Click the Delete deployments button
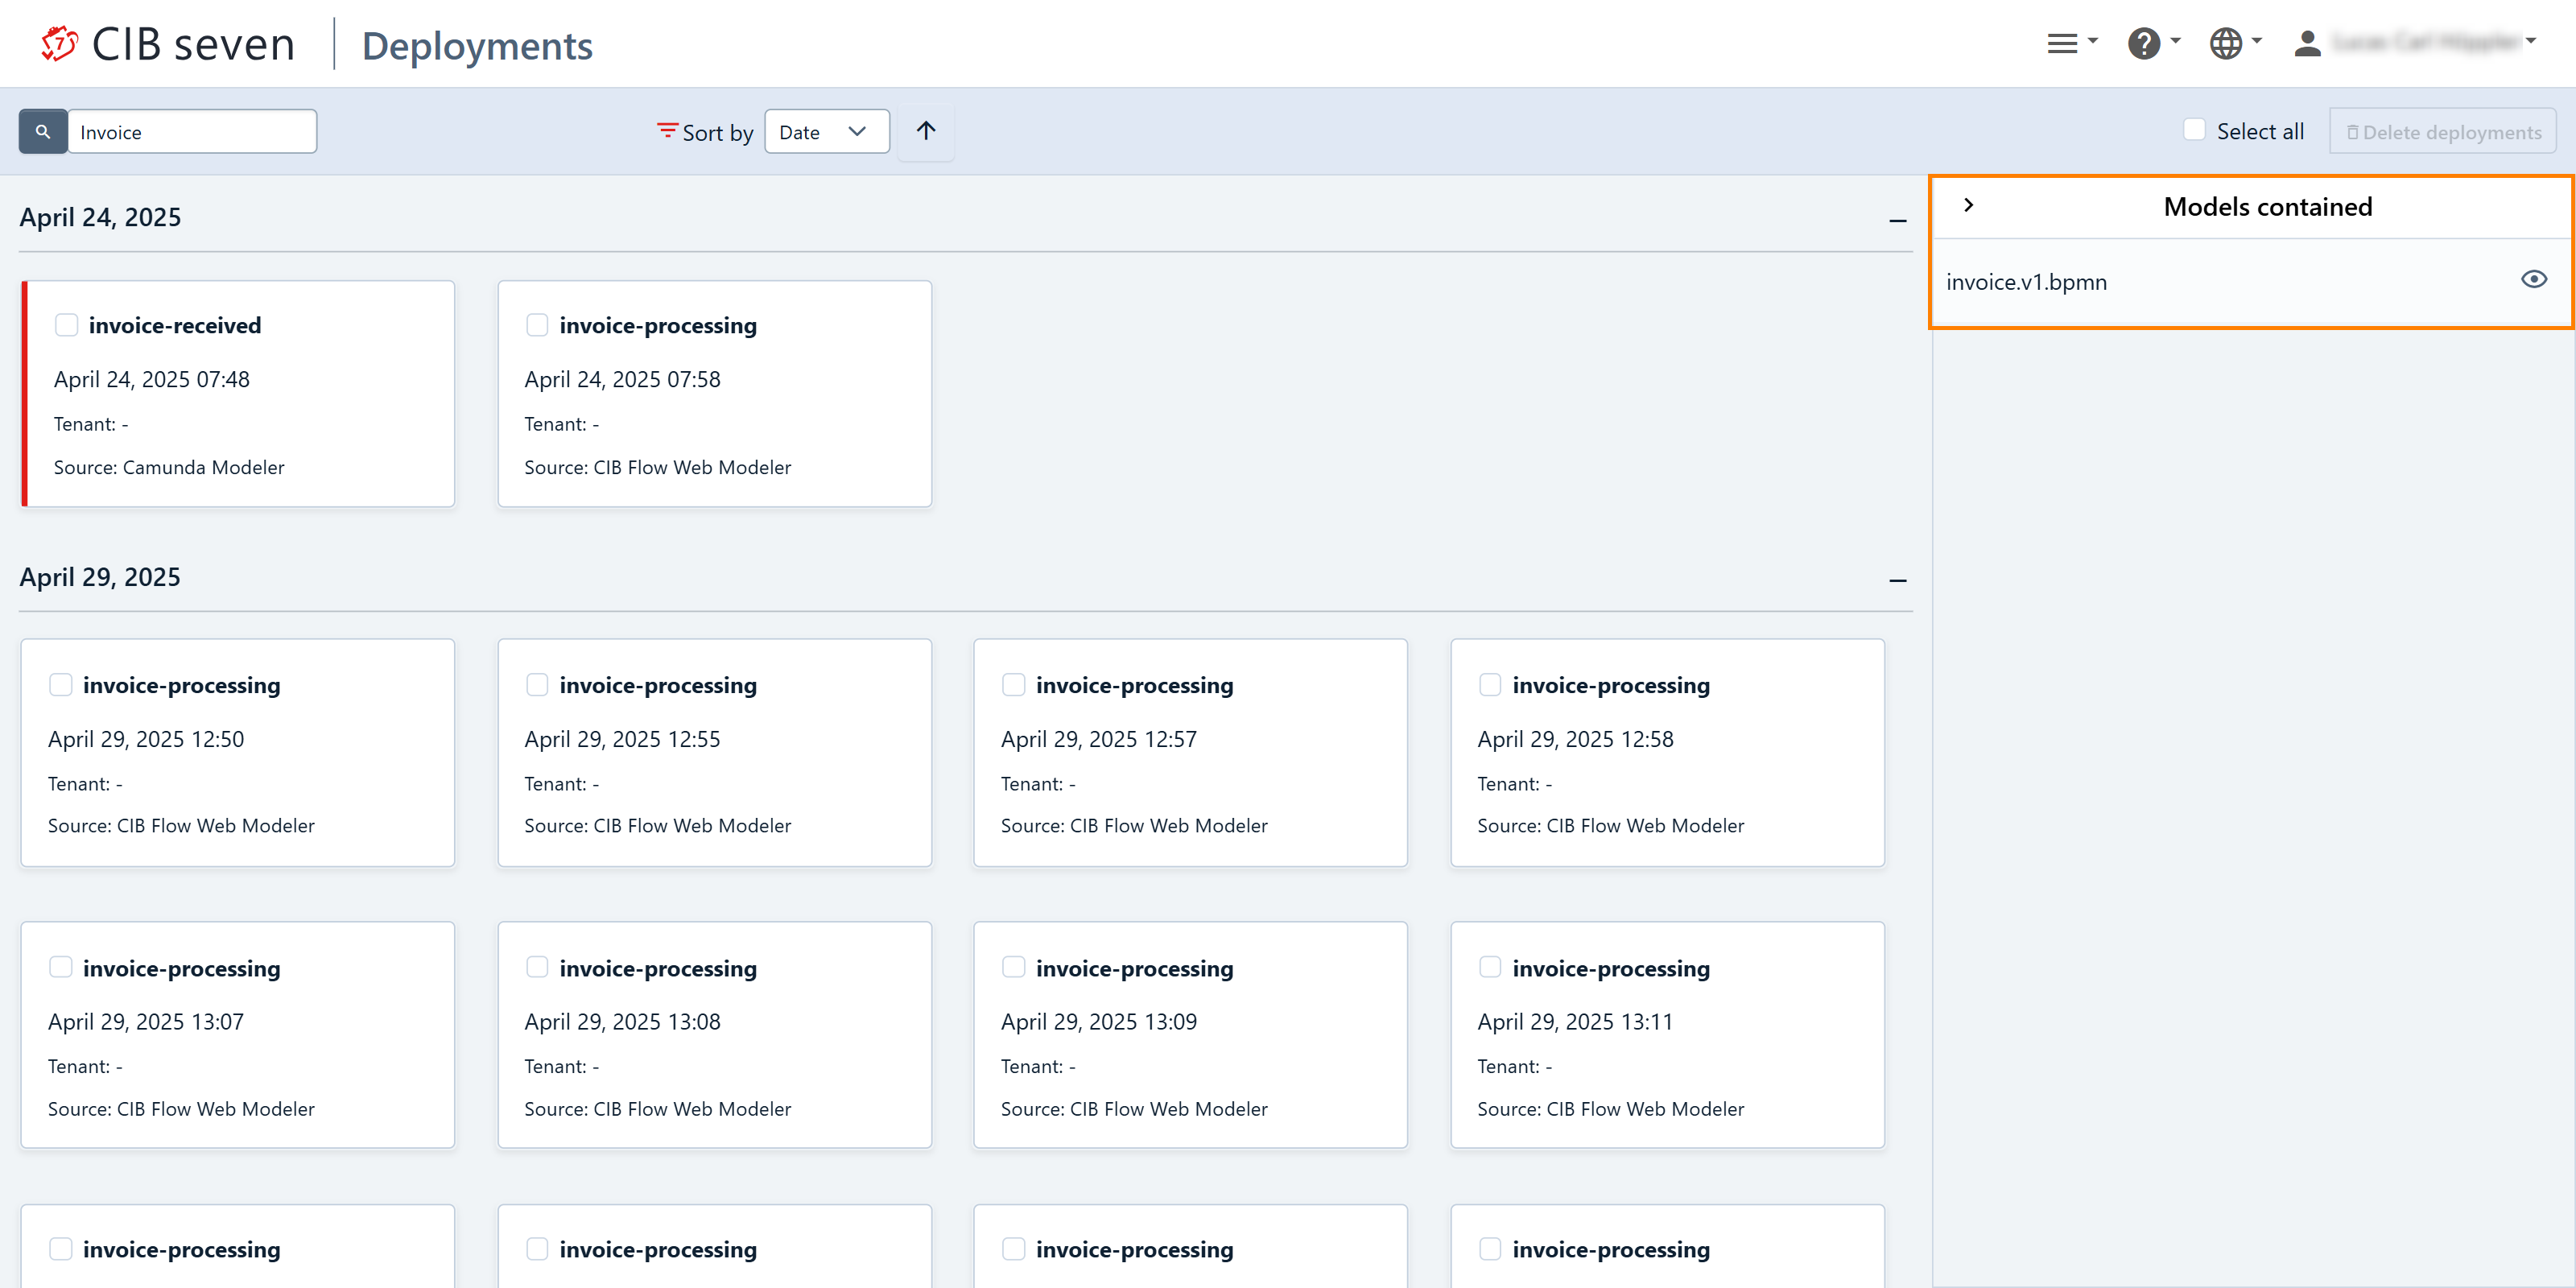 [x=2442, y=131]
